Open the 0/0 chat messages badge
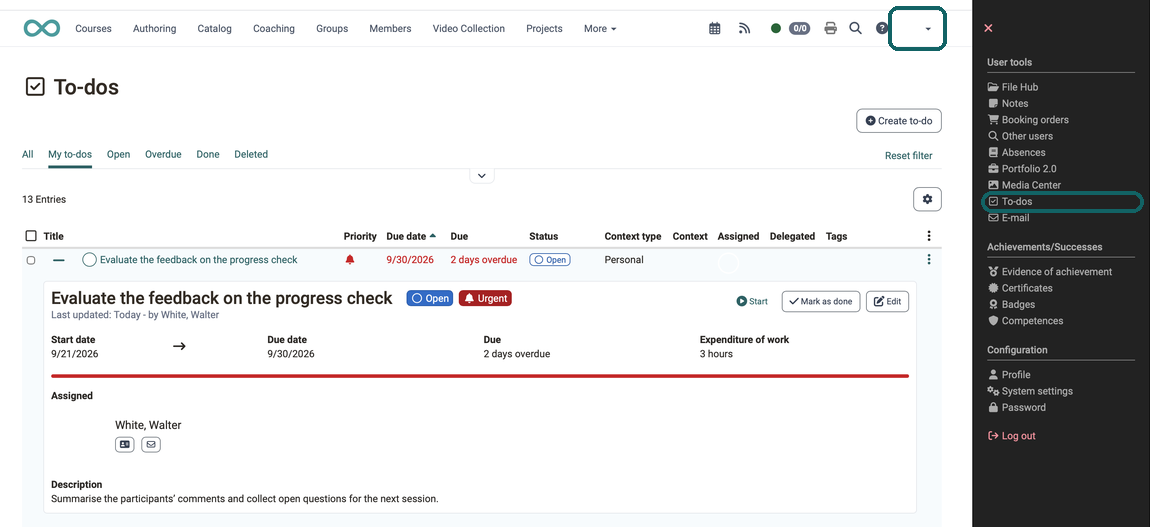The height and width of the screenshot is (527, 1150). click(x=799, y=29)
